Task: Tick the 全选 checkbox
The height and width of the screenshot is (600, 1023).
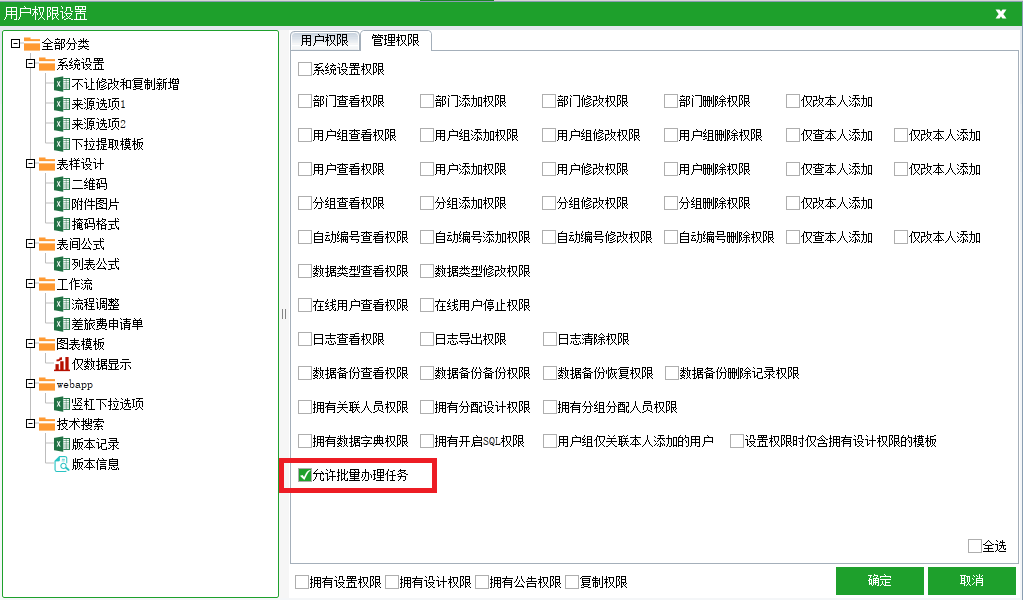Action: pos(975,546)
